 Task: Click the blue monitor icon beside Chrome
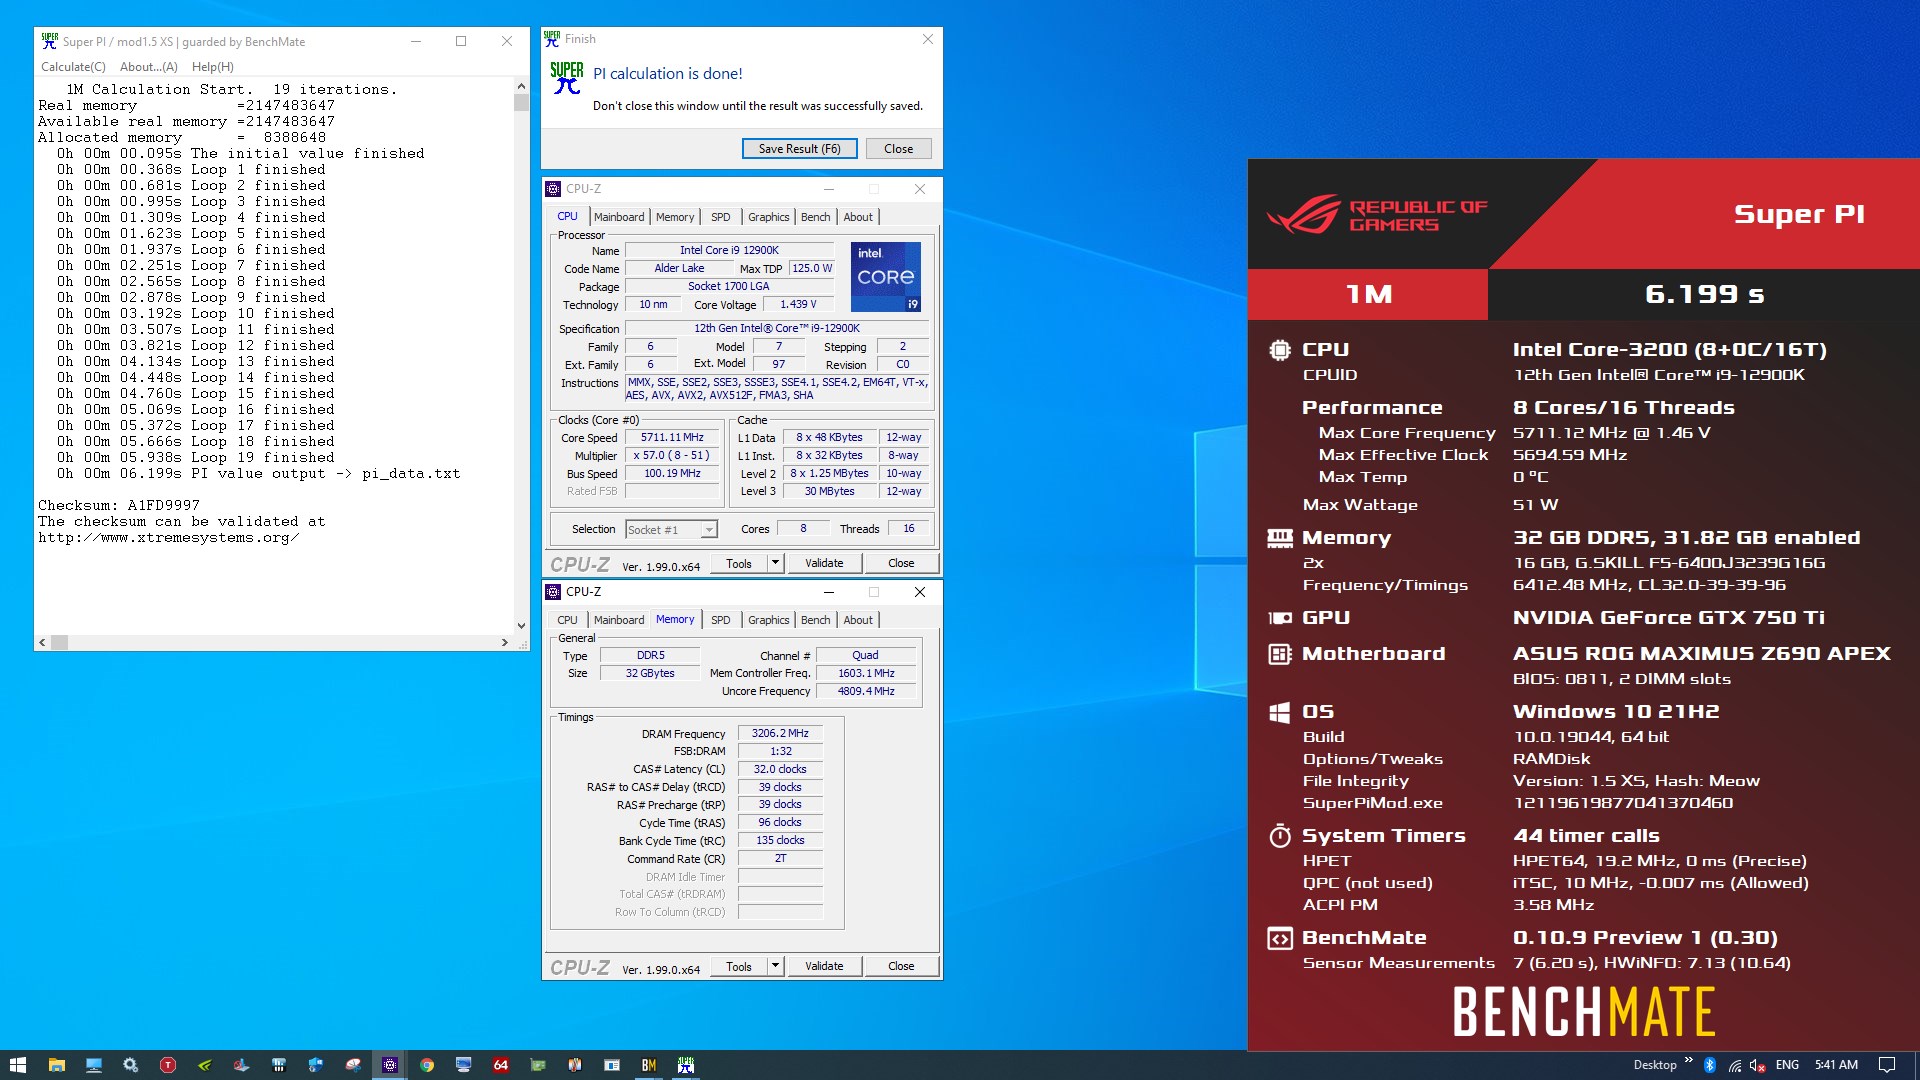(x=464, y=1065)
